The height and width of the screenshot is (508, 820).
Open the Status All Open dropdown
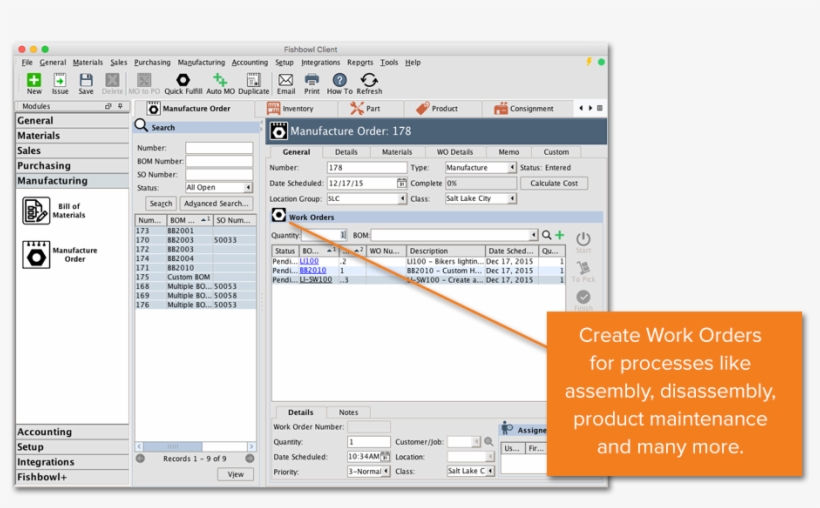tap(248, 187)
